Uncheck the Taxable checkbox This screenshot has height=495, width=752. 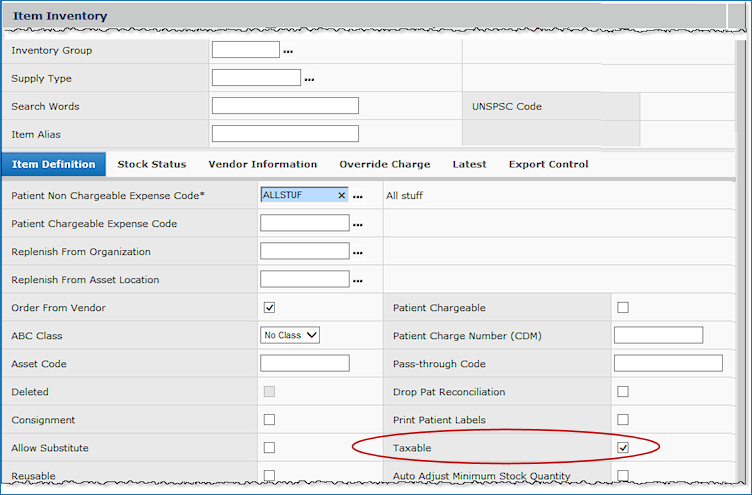(623, 448)
